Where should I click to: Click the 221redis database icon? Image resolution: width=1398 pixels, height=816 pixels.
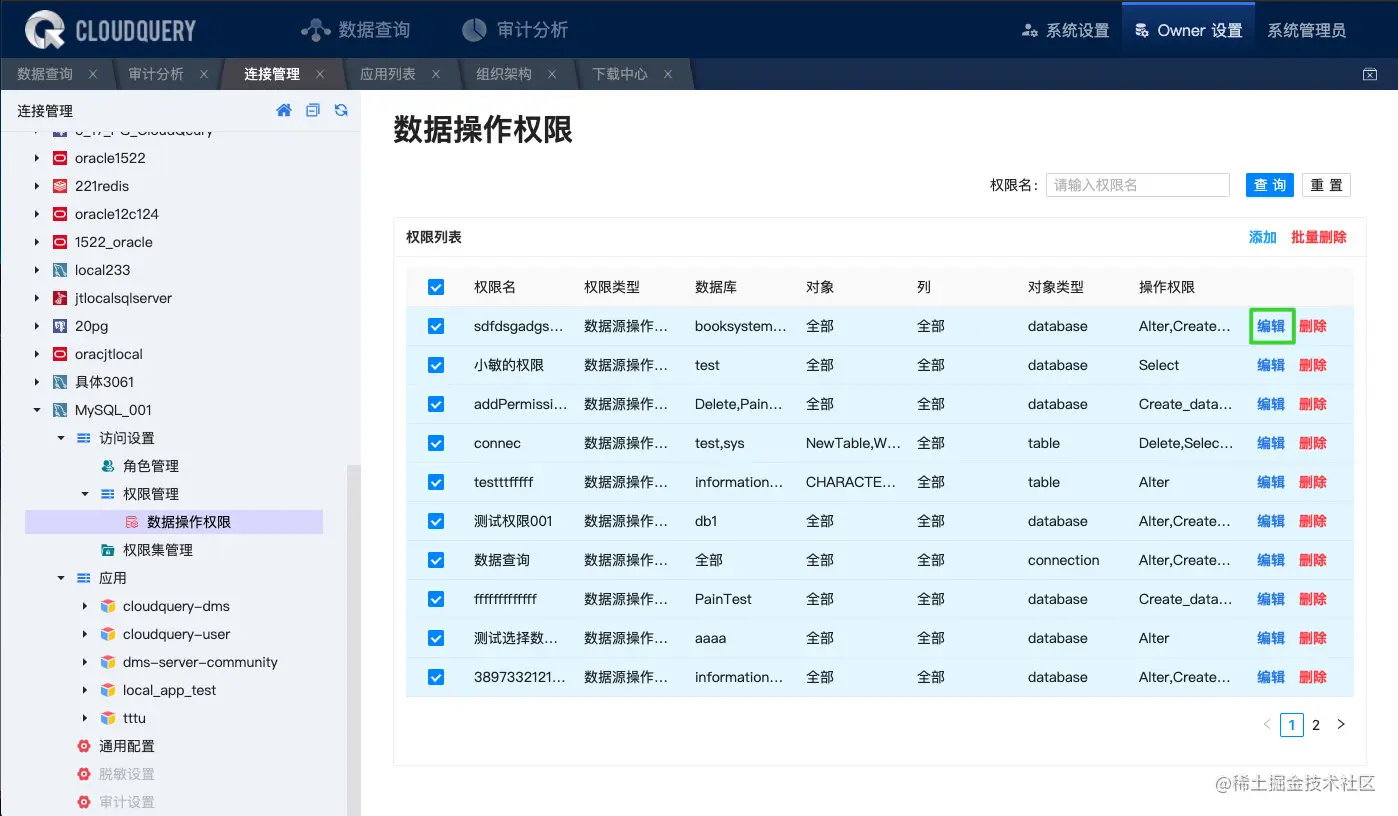coord(60,186)
